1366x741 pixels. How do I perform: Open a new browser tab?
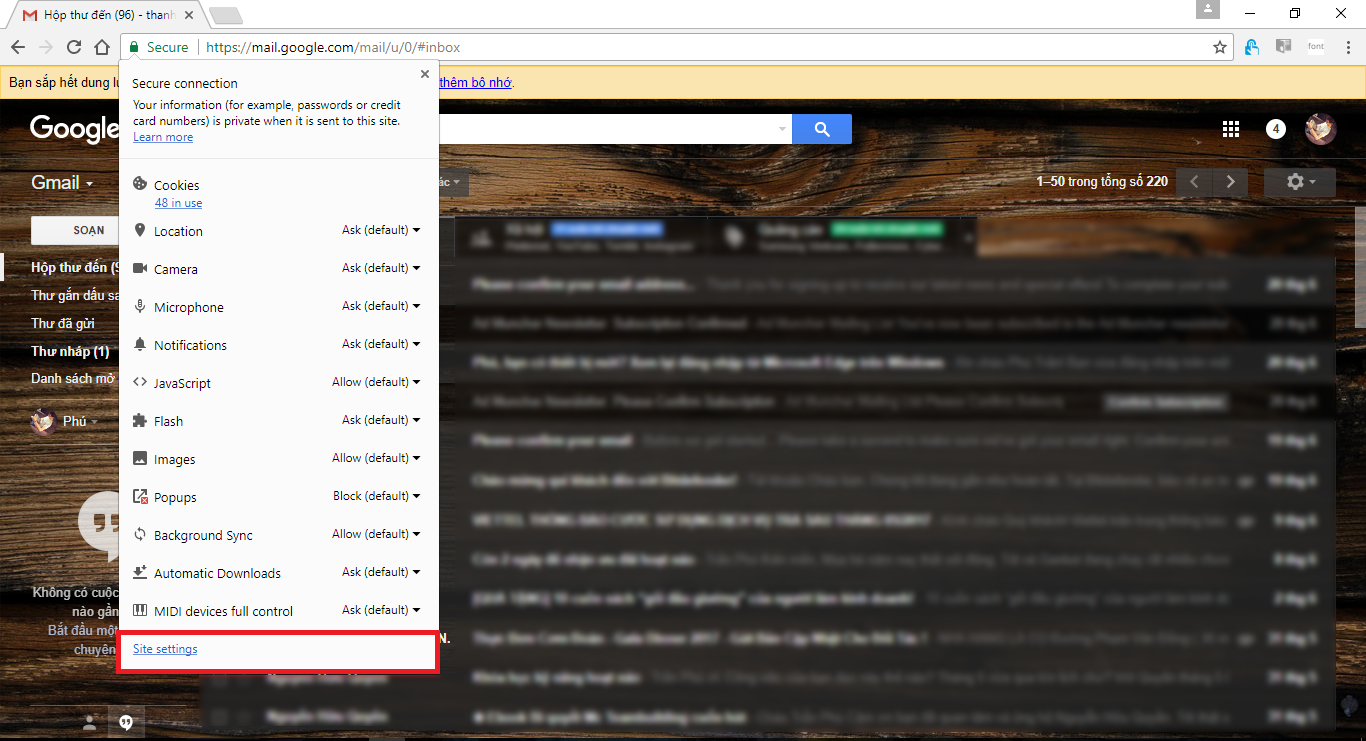(226, 15)
